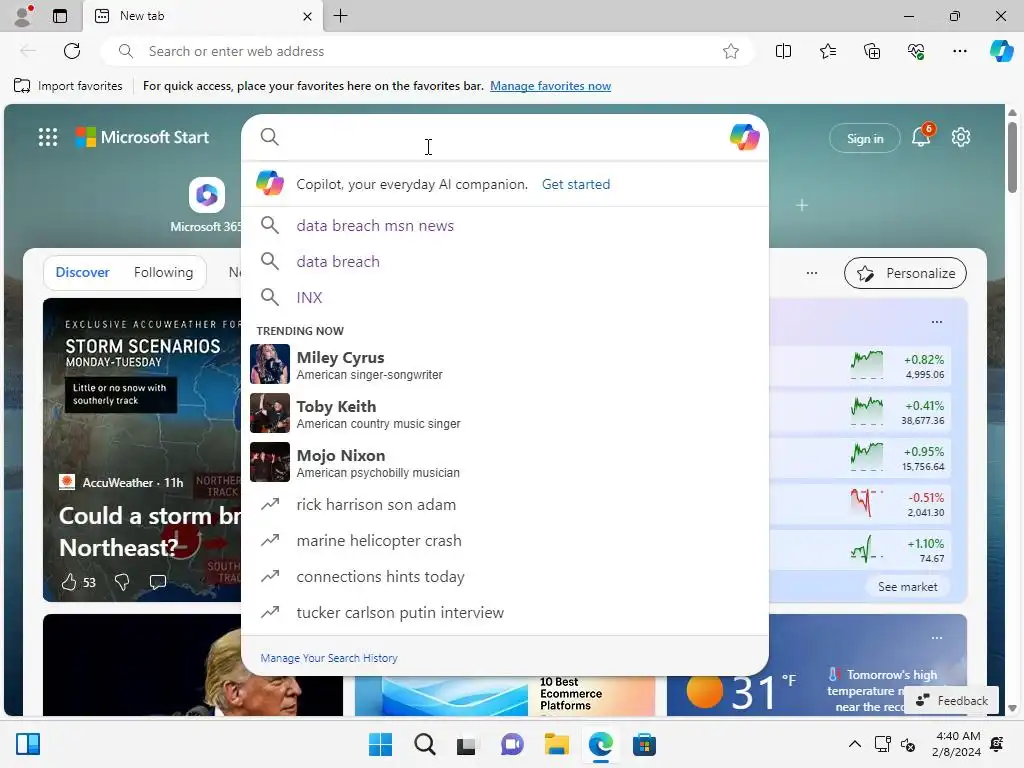
Task: Open AccuWeather storm story headline
Action: tap(149, 532)
